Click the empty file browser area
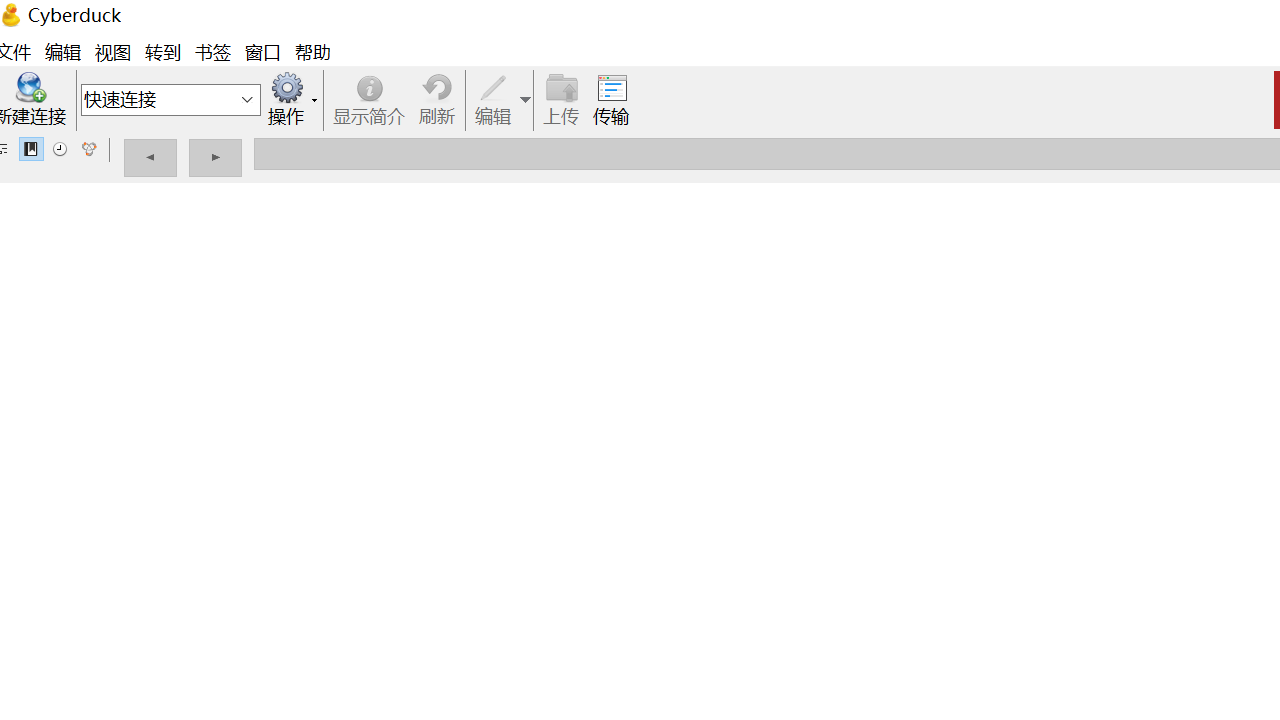 coord(640,450)
